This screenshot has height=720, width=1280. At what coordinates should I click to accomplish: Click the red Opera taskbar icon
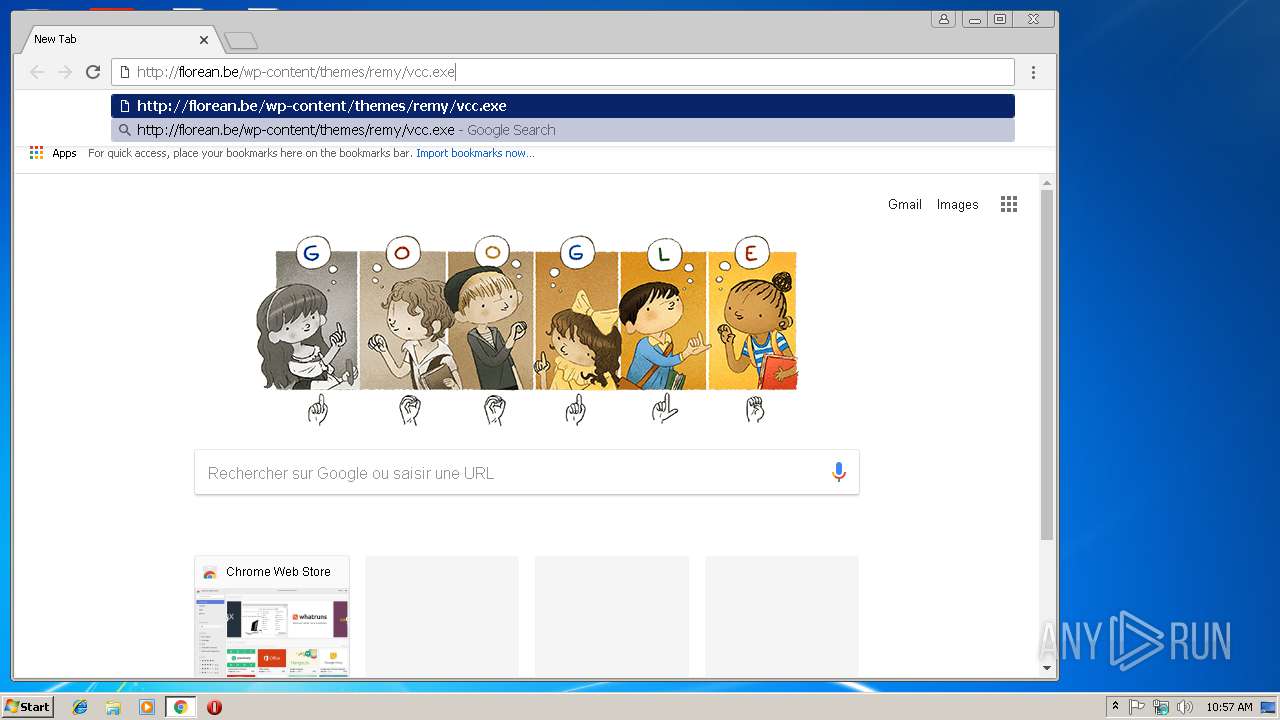pos(214,707)
